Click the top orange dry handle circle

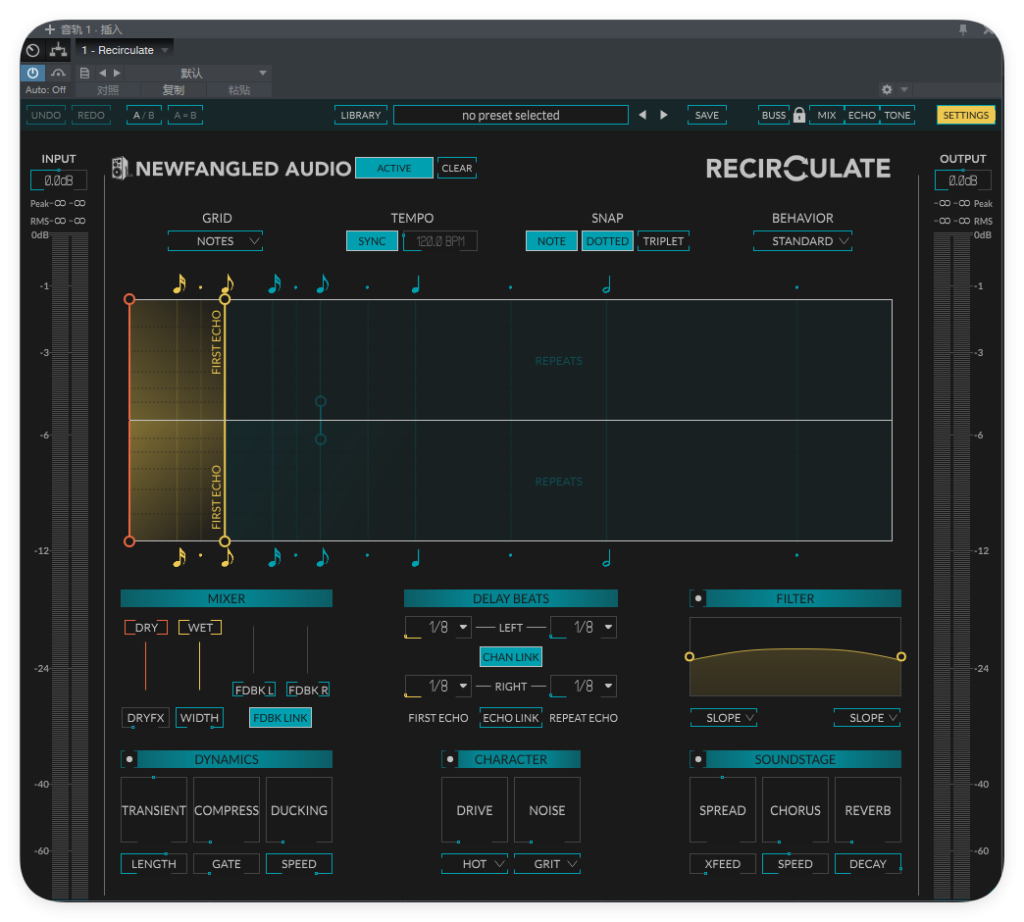pos(129,299)
